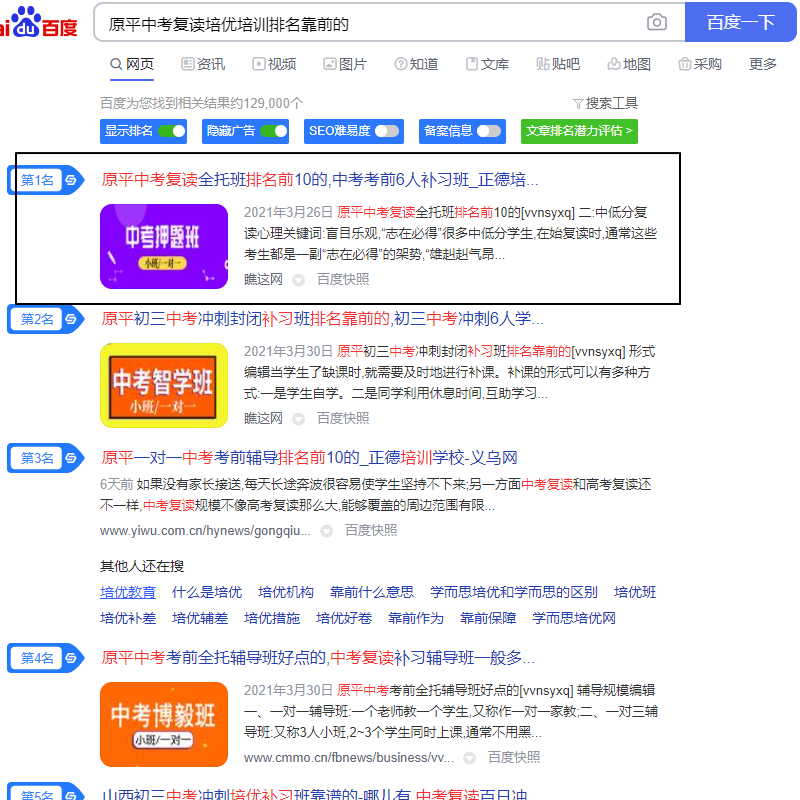Expand the arrow beside 瞧这网 in result 2
The width and height of the screenshot is (800, 800).
(x=298, y=419)
